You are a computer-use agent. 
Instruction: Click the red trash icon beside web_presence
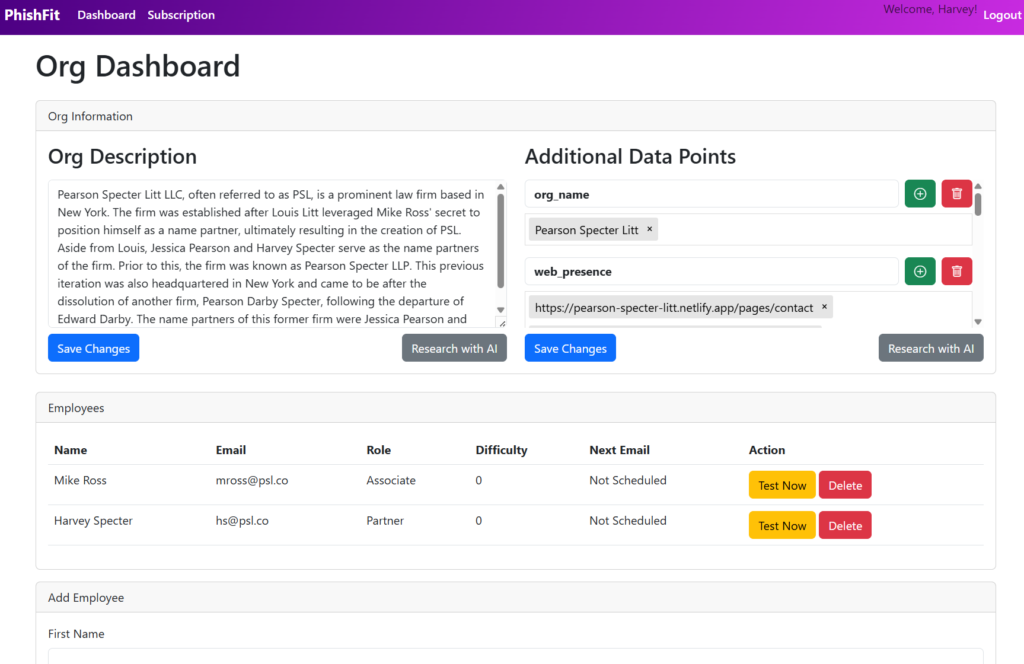coord(956,271)
